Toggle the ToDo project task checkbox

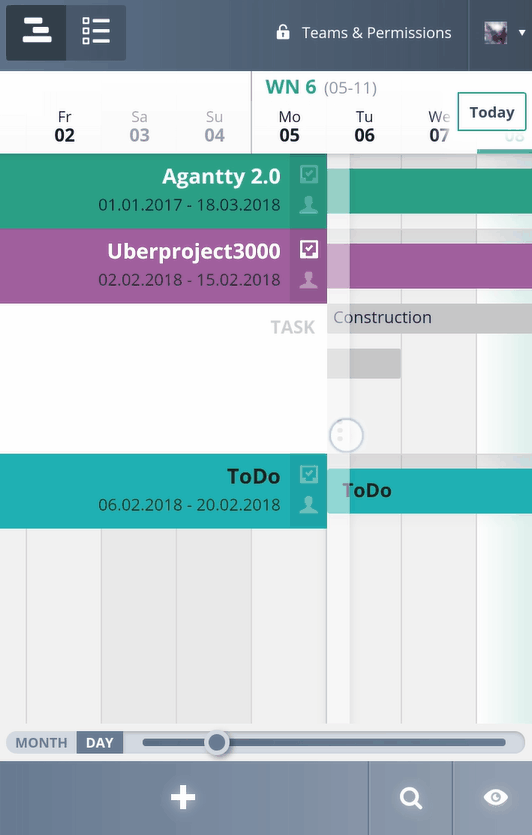[x=309, y=474]
